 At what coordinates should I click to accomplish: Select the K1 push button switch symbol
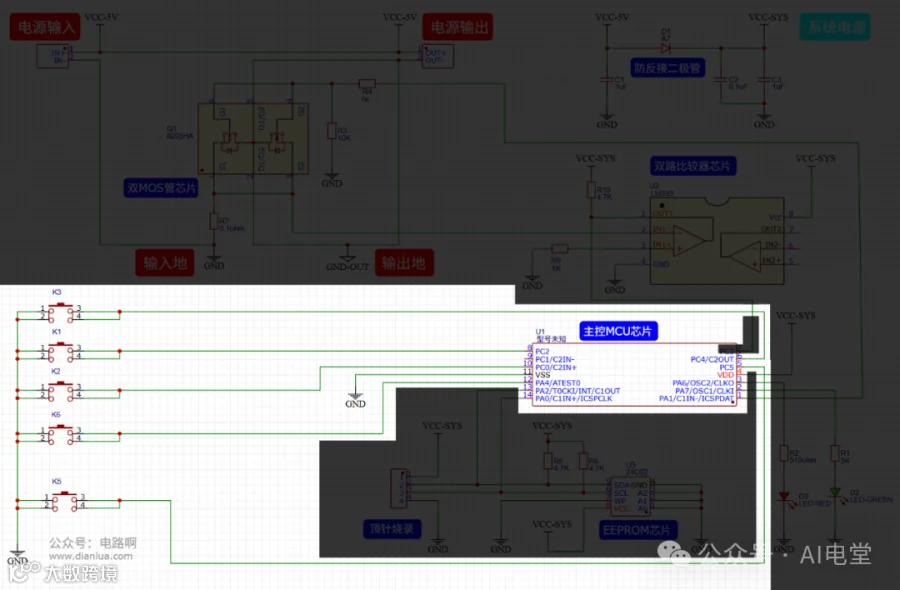point(60,352)
